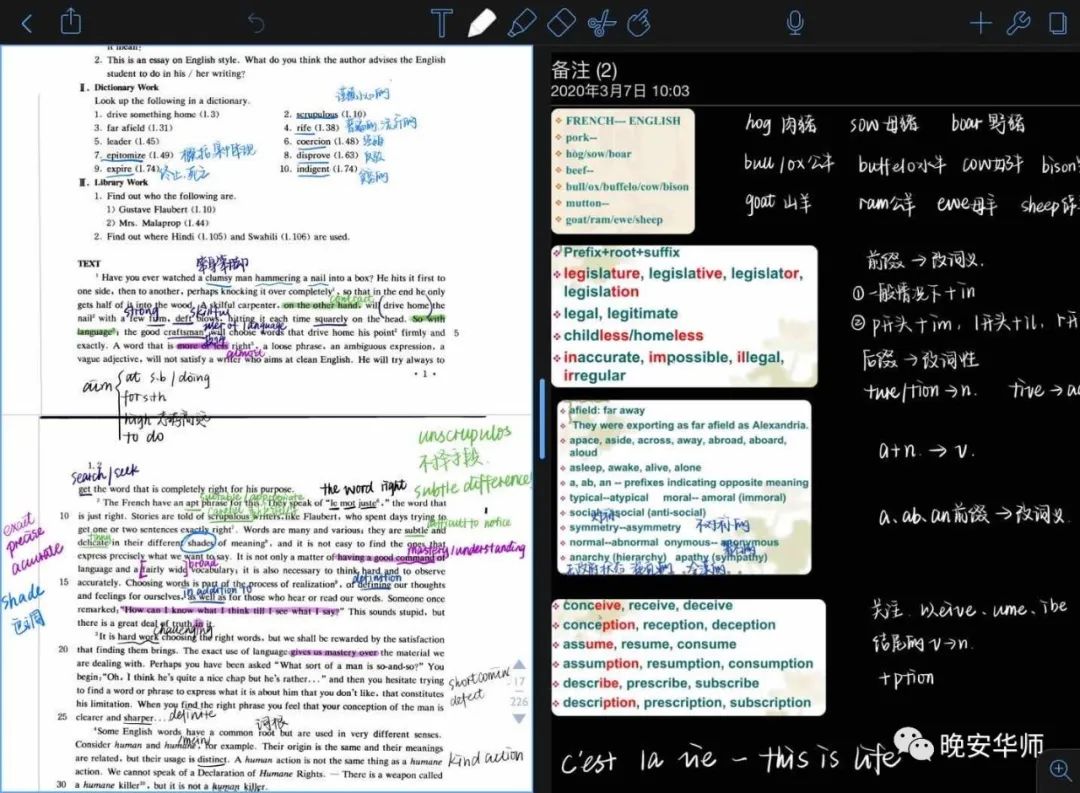Tap the Prefix+root+suffix slide image
This screenshot has height=793, width=1080.
click(x=684, y=316)
